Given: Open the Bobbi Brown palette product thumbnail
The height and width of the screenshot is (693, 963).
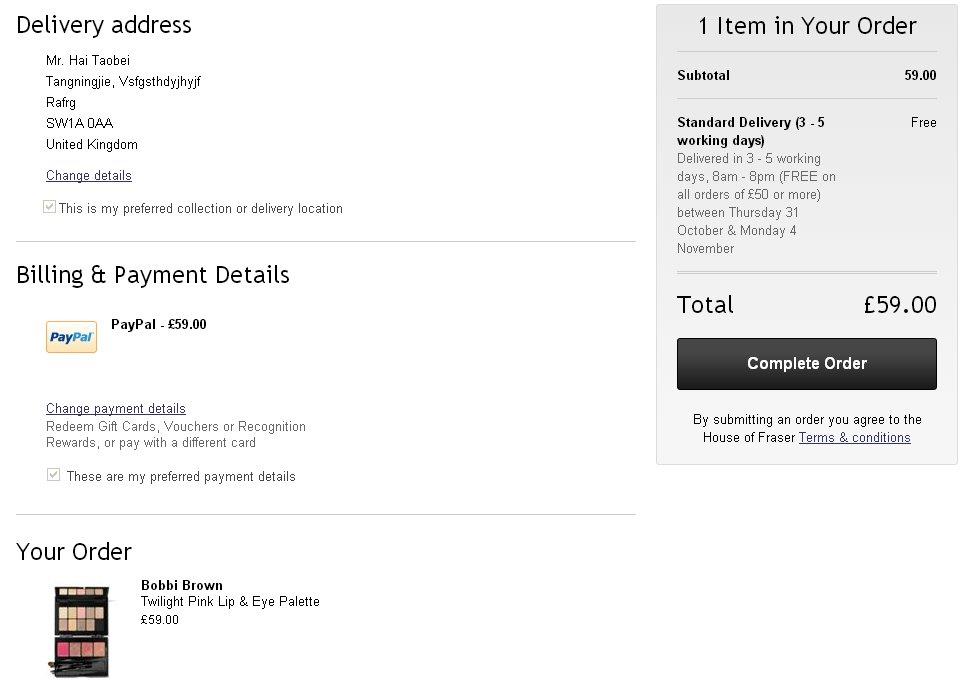Looking at the screenshot, I should point(81,631).
